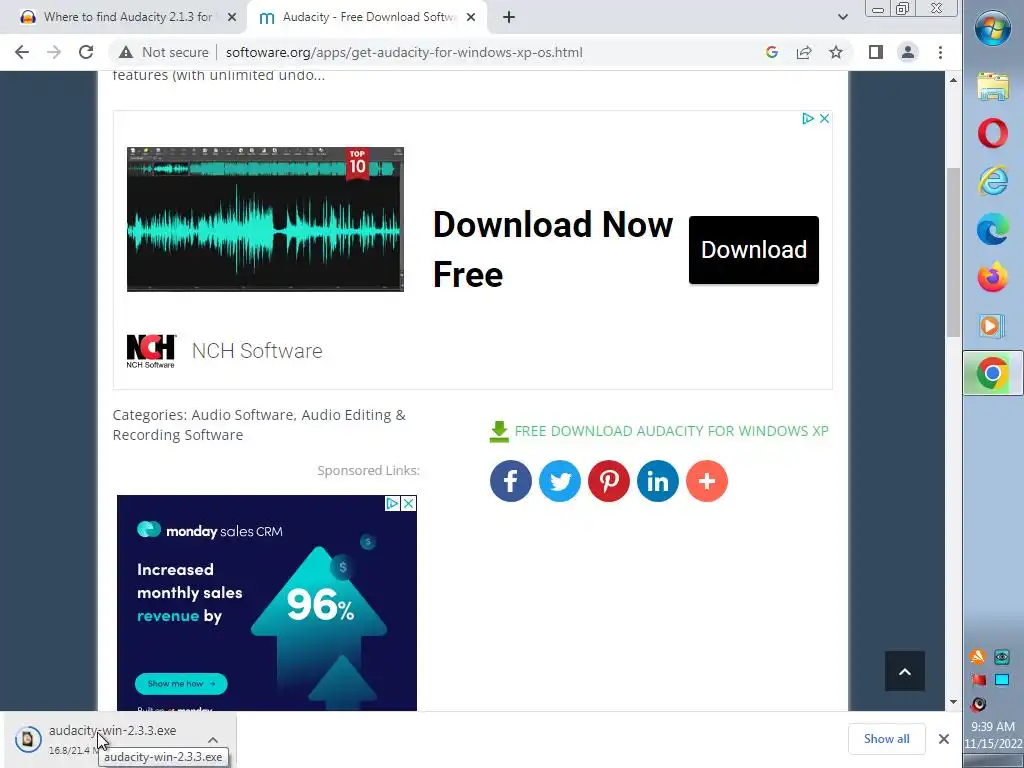
Task: Click Show me how in monday ad
Action: click(x=181, y=684)
